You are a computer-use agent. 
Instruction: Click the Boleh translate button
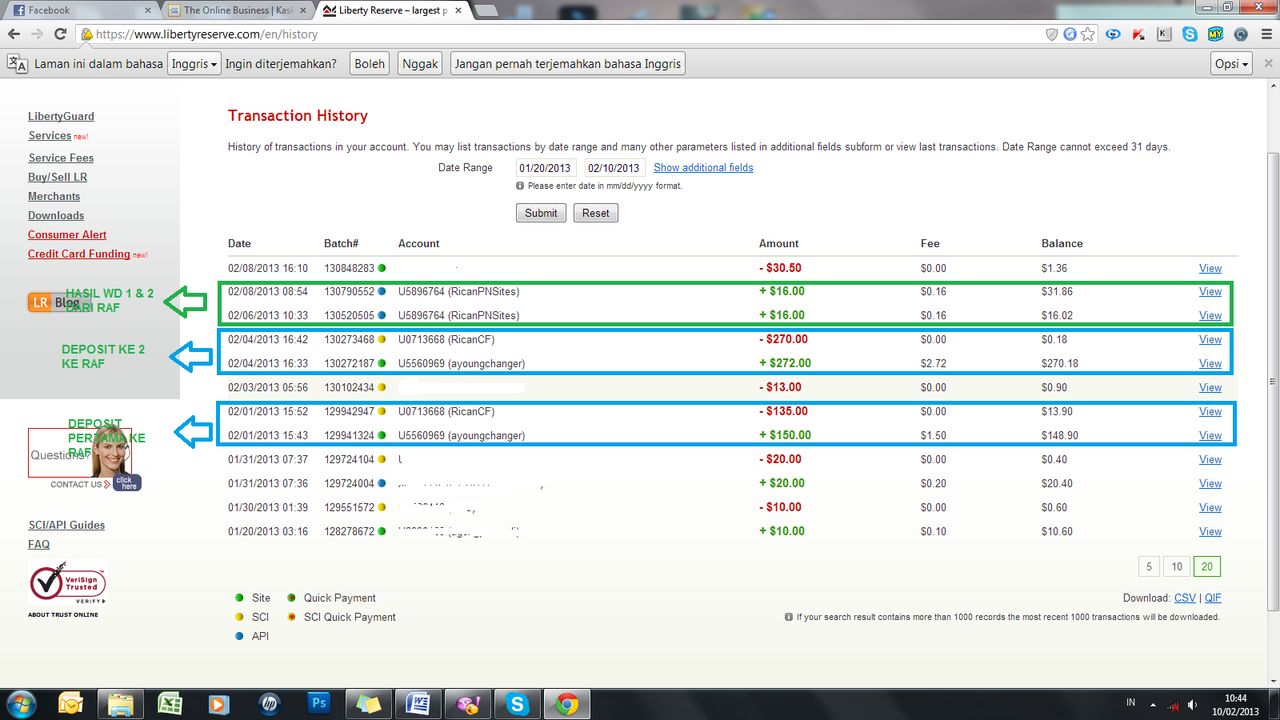point(369,64)
